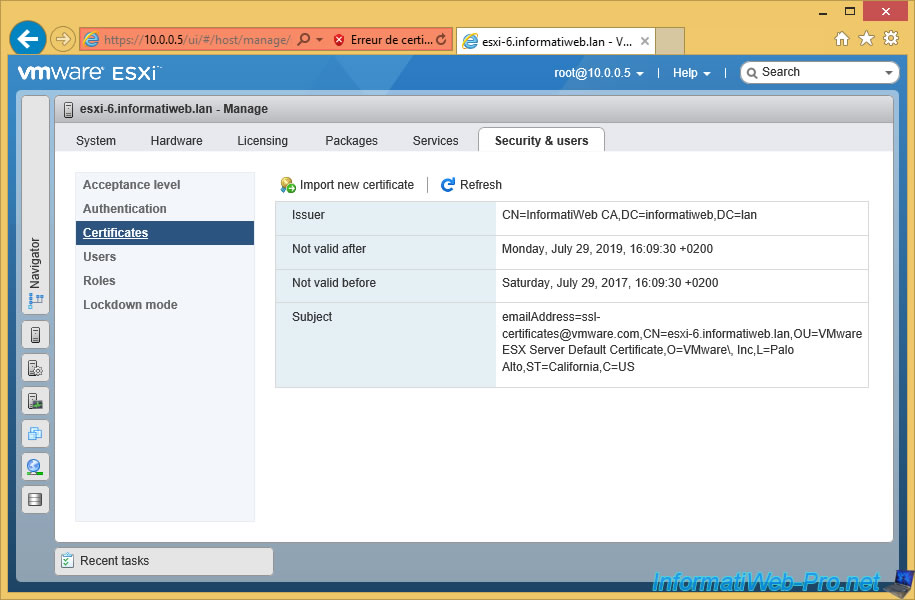Switch to the Hardware tab

coord(176,141)
